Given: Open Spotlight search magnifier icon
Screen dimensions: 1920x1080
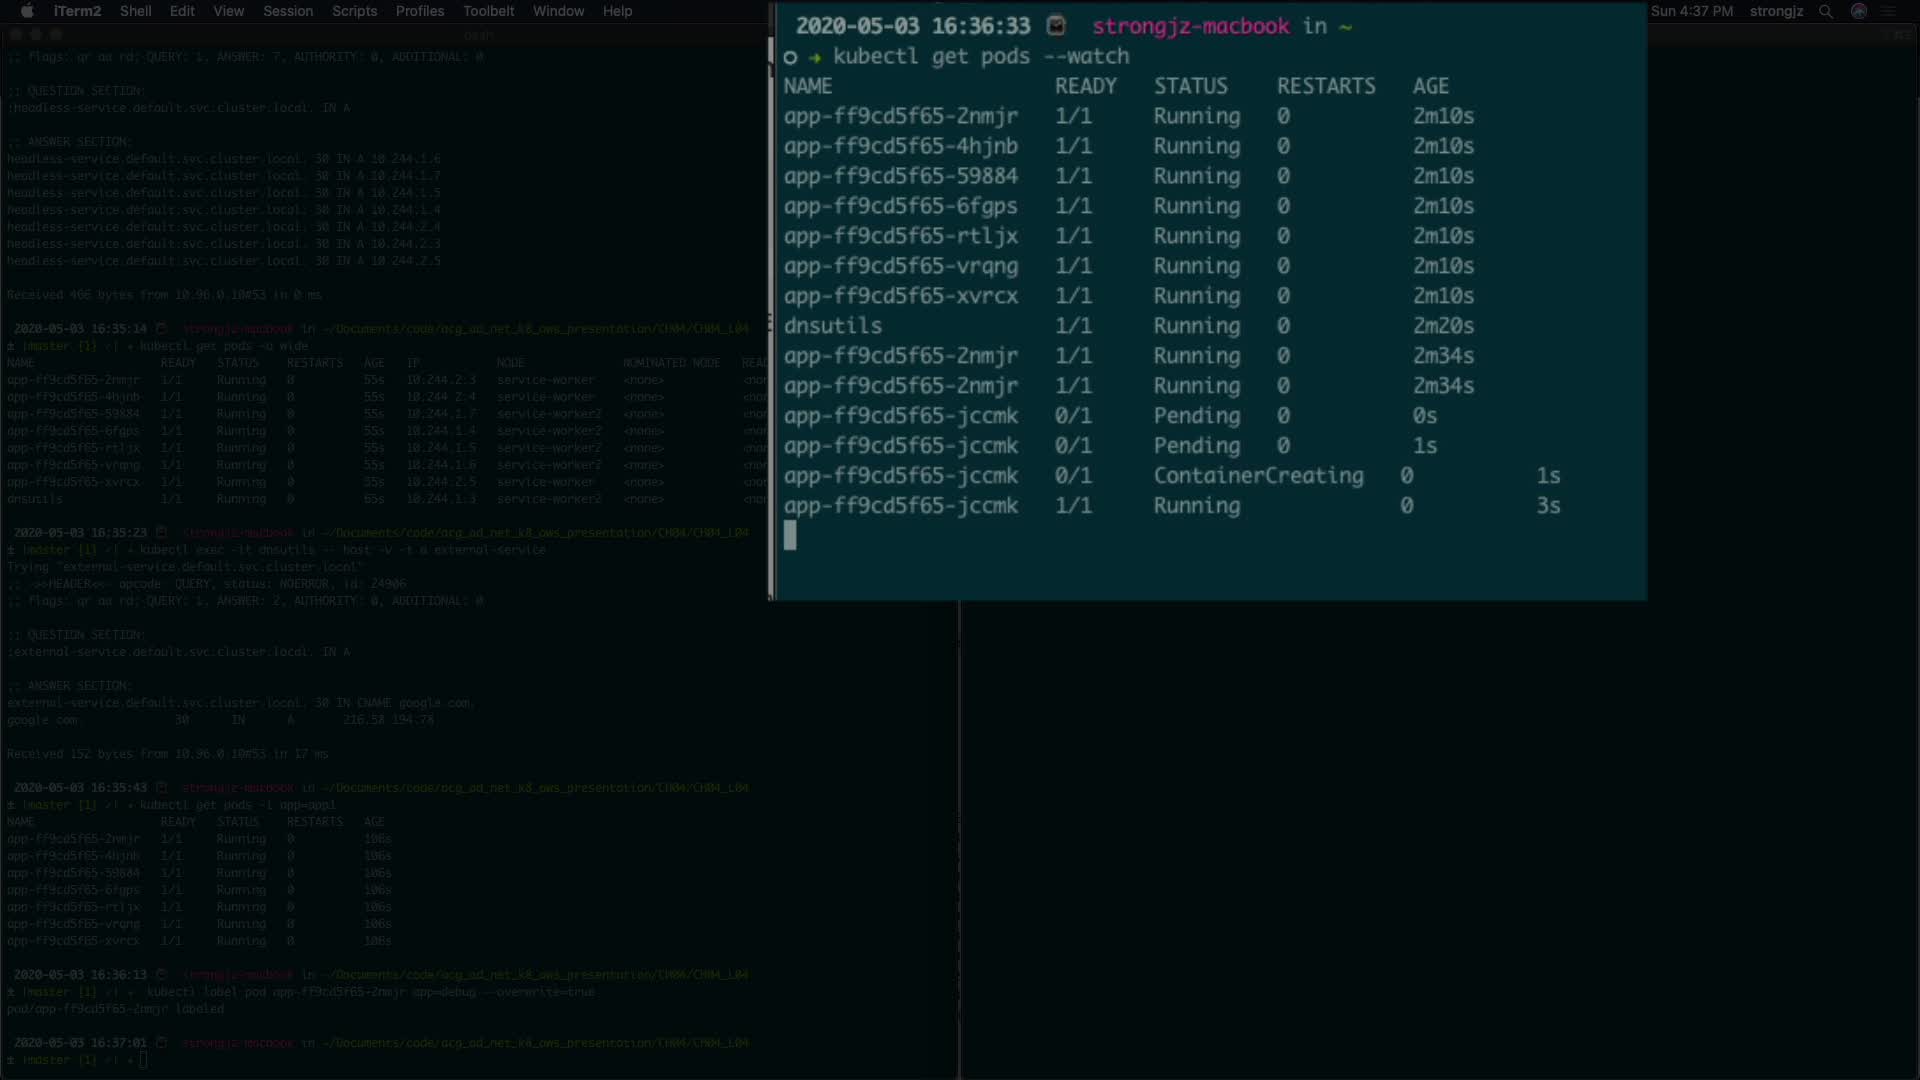Looking at the screenshot, I should coord(1826,11).
